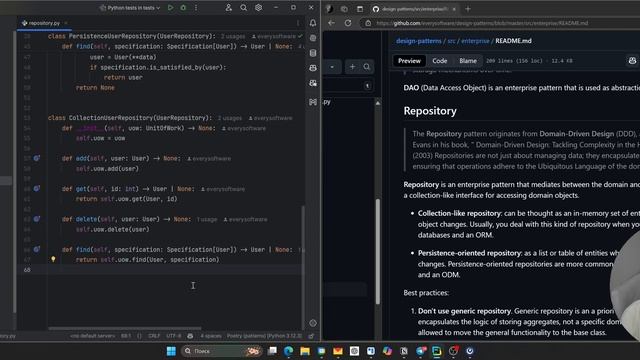Change CRLF line separator in status bar
Screen dimensions: 640x360
point(154,336)
